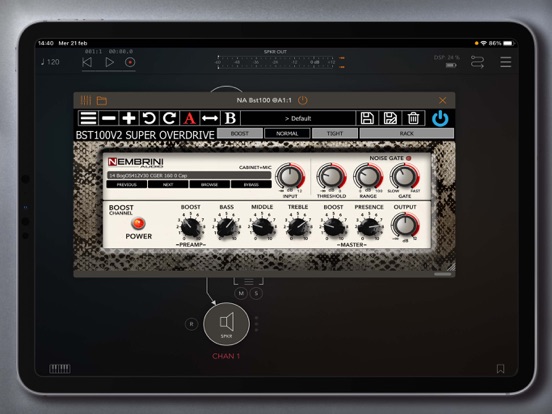The height and width of the screenshot is (414, 552).
Task: Click the BASS knob
Action: pos(226,227)
